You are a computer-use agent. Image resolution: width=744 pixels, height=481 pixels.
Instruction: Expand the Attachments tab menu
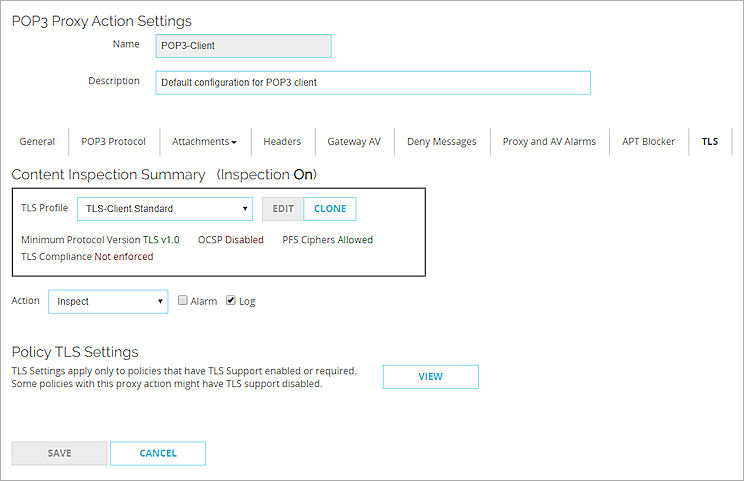pyautogui.click(x=204, y=142)
